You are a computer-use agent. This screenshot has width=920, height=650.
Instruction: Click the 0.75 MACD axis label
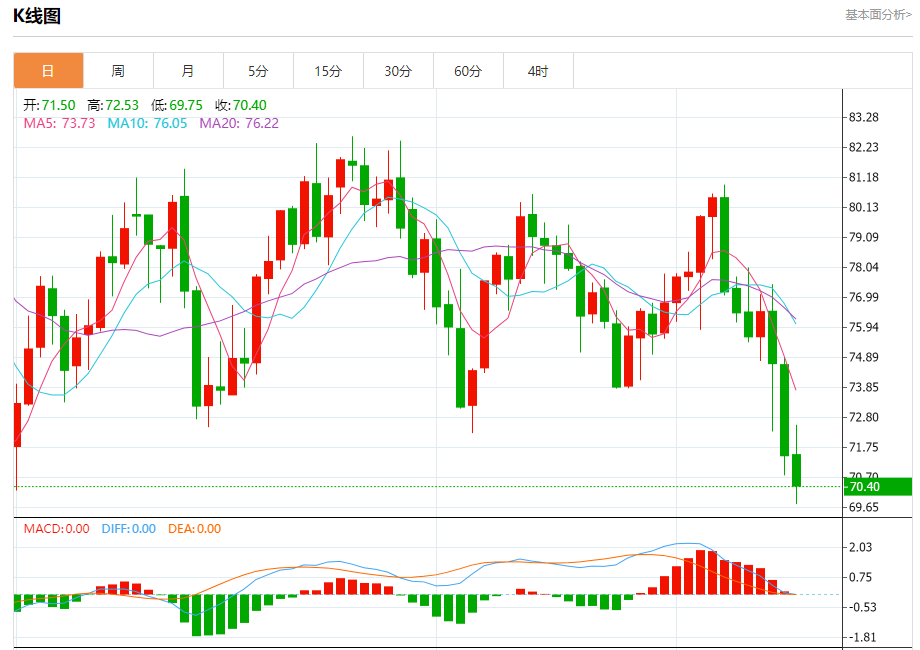(x=860, y=577)
